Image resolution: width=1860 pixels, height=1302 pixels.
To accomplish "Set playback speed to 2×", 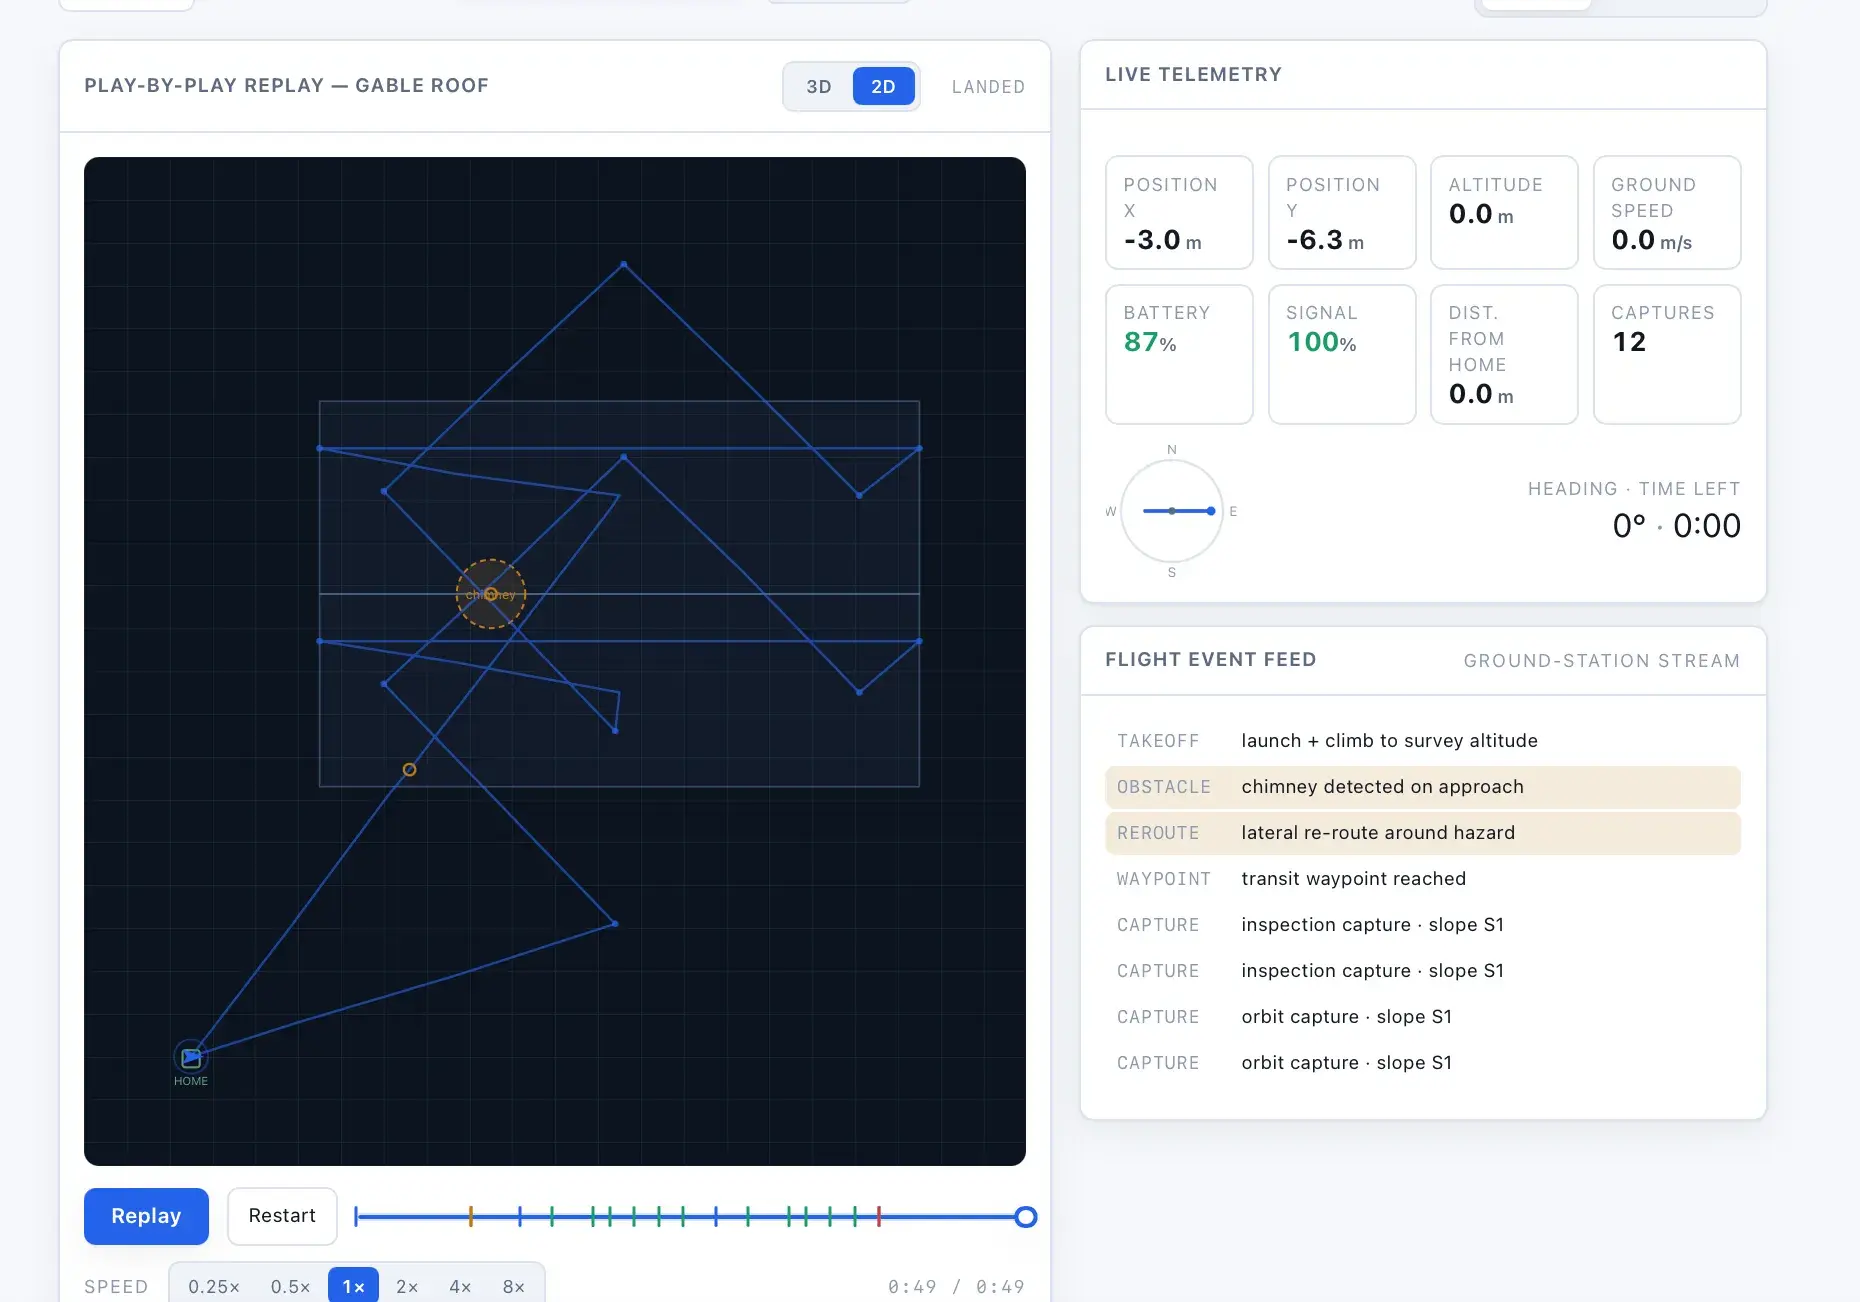I will tap(407, 1286).
